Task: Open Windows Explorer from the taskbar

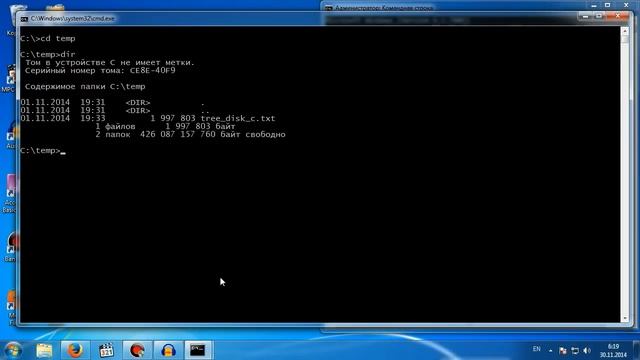Action: point(44,350)
